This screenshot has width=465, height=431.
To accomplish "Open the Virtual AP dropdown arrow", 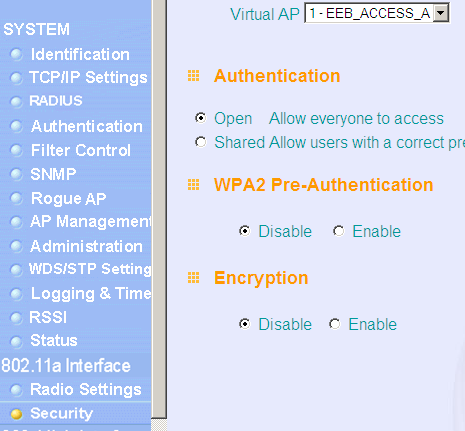I will 441,13.
